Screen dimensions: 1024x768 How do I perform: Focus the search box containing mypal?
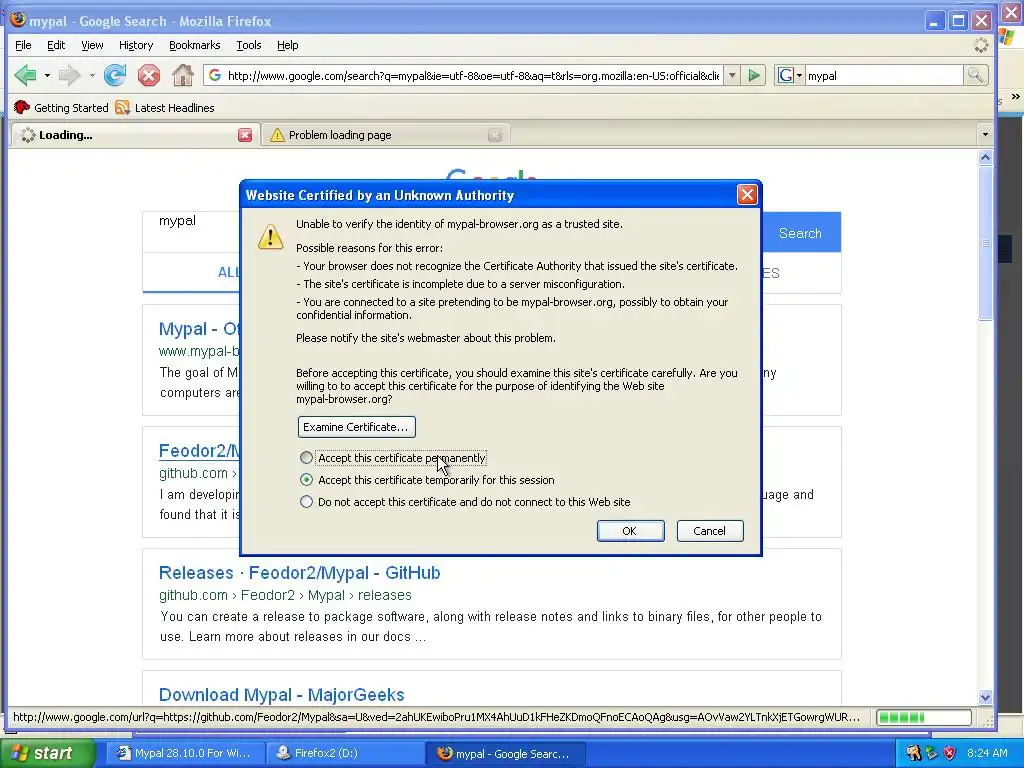[x=884, y=76]
